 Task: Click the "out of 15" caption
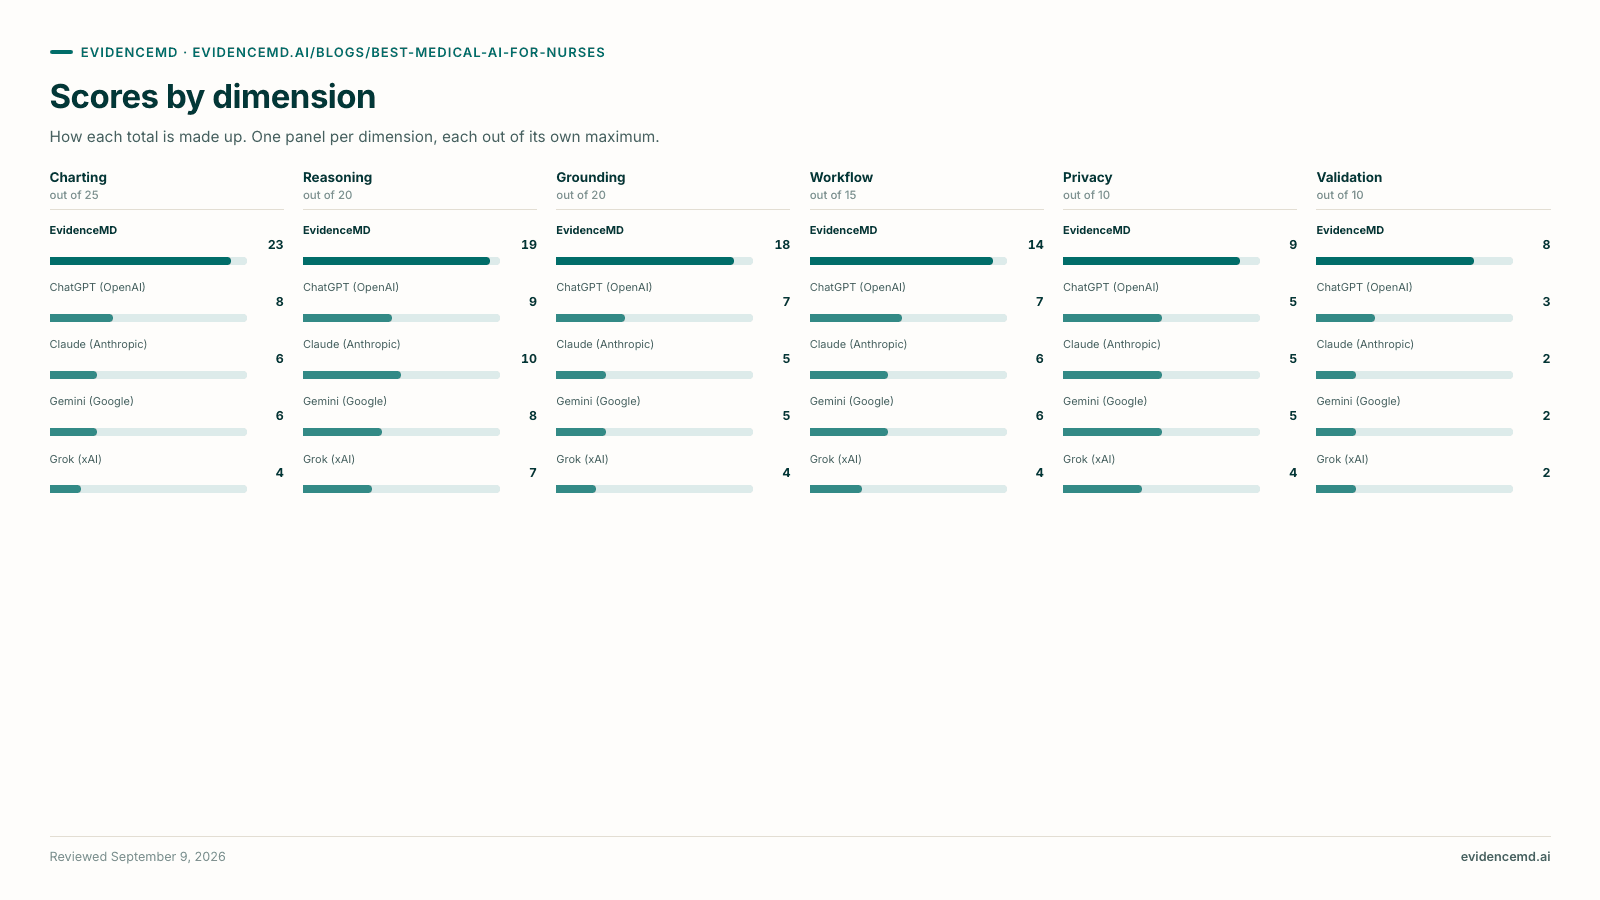pos(833,196)
